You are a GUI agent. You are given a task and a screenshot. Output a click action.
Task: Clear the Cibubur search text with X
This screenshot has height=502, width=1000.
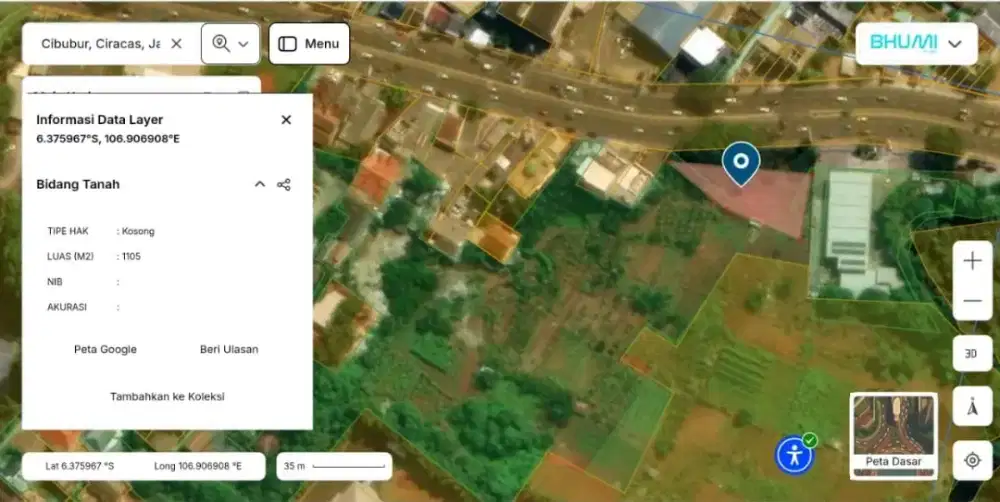pyautogui.click(x=176, y=44)
